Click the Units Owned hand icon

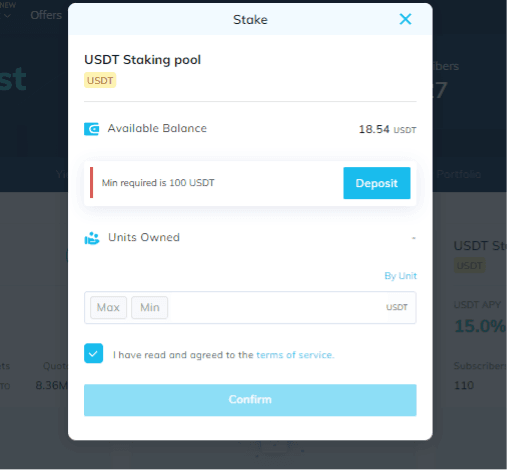[x=92, y=238]
